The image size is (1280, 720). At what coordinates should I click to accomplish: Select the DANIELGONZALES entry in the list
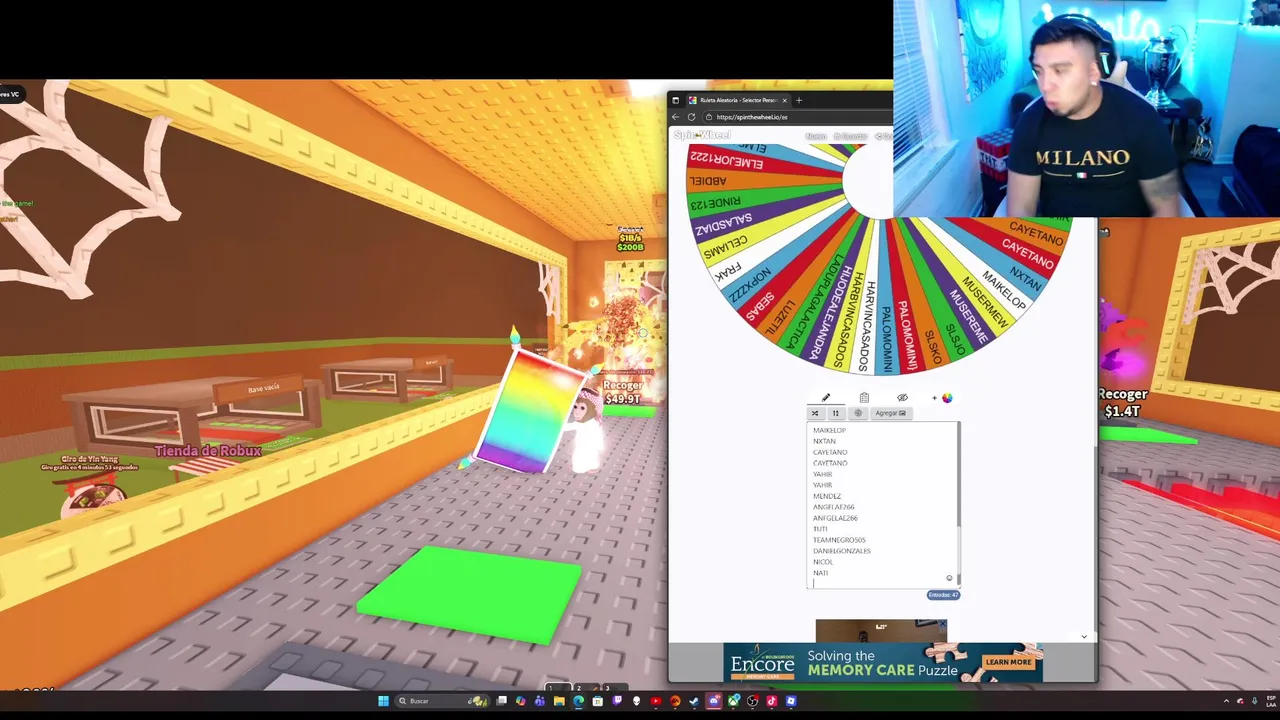click(841, 551)
